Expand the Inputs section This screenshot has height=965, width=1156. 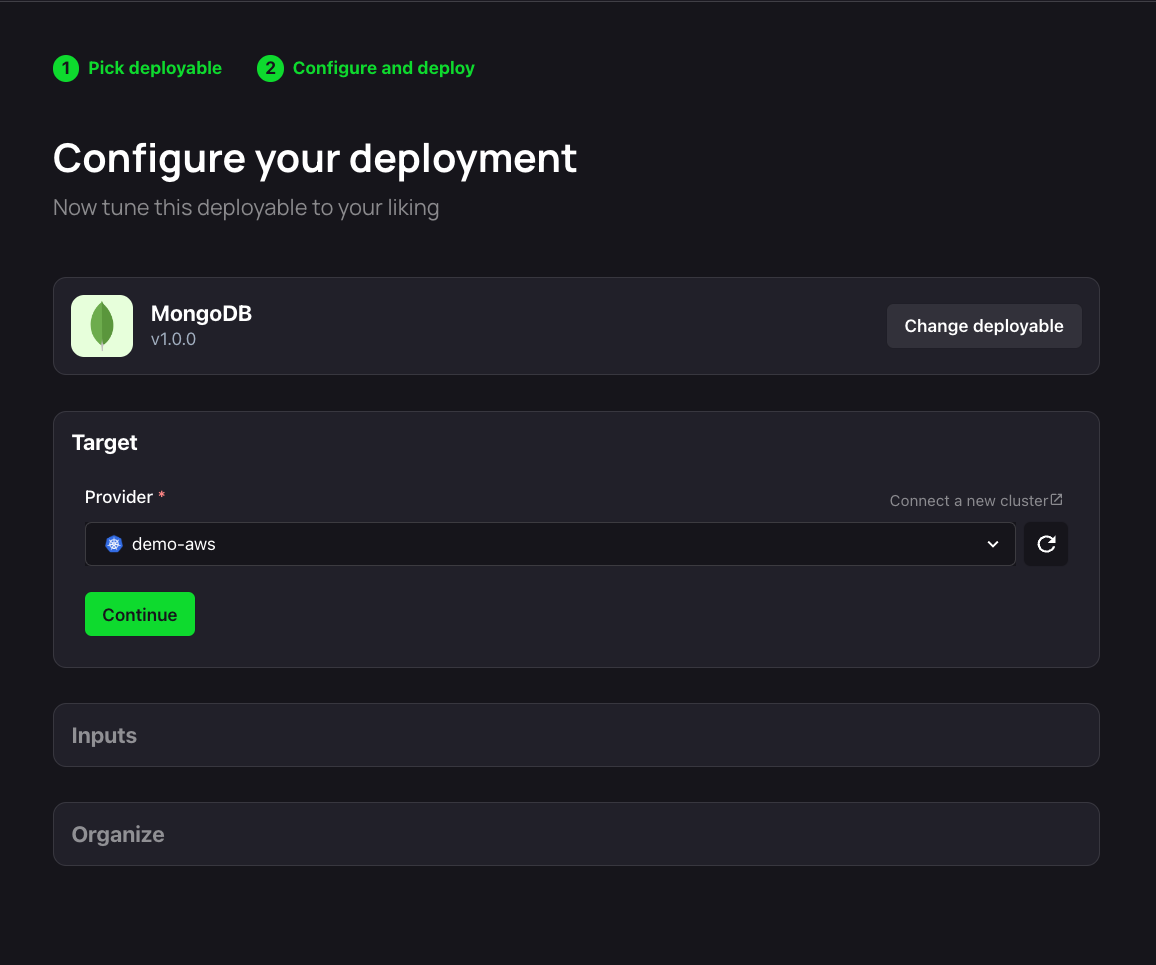coord(576,735)
